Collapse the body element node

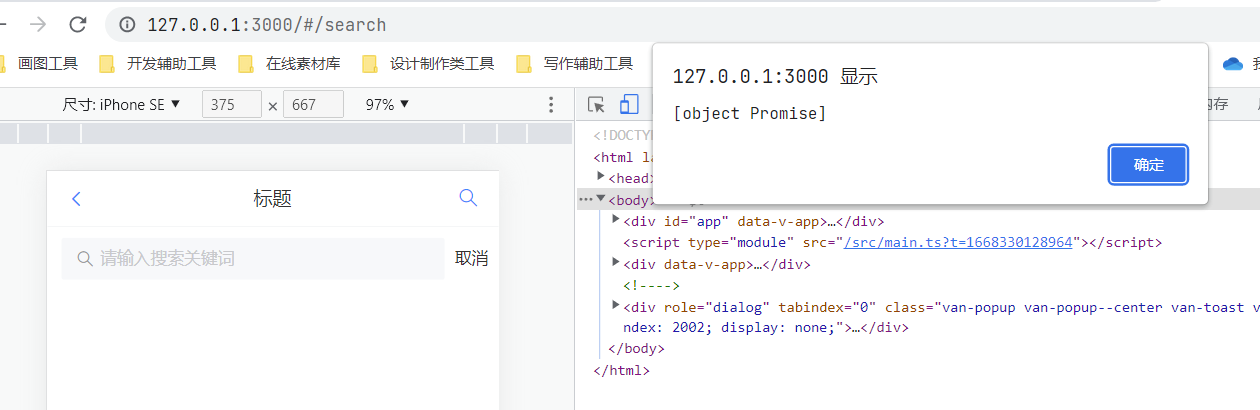pos(601,200)
